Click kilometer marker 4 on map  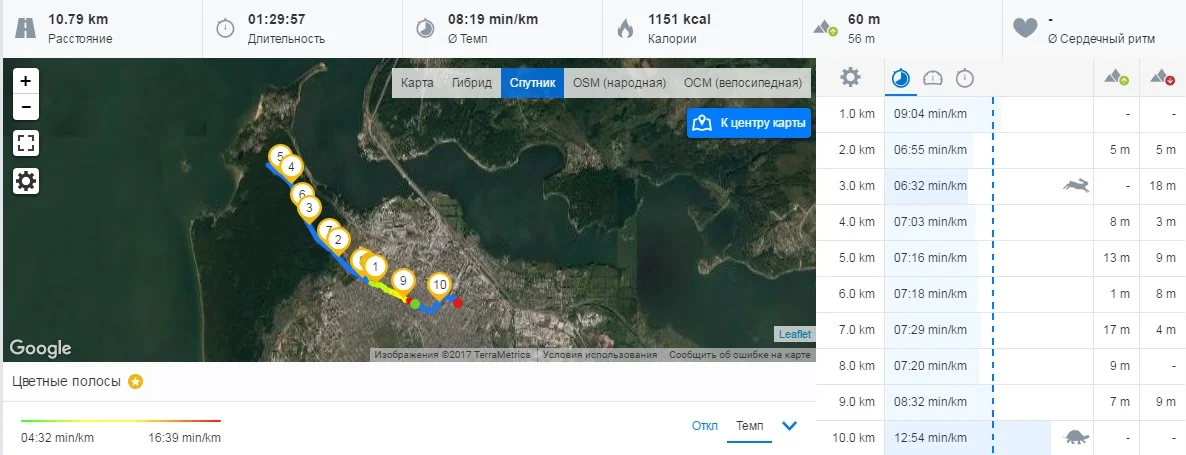click(x=291, y=167)
